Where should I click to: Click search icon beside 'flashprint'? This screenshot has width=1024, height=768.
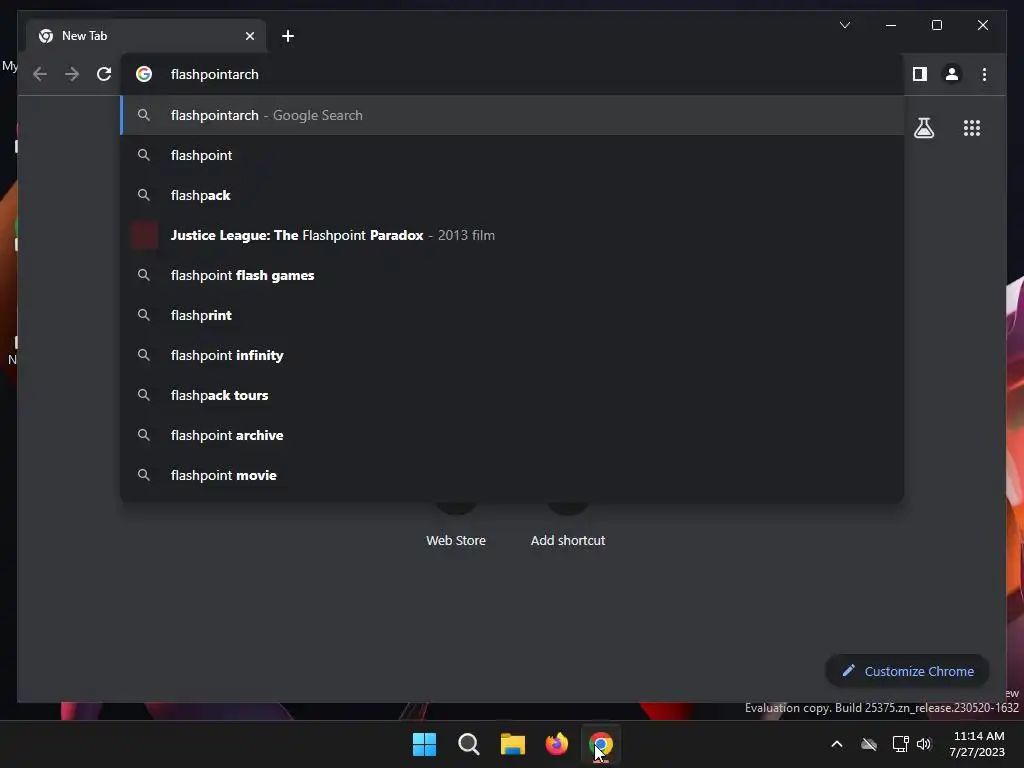coord(144,315)
